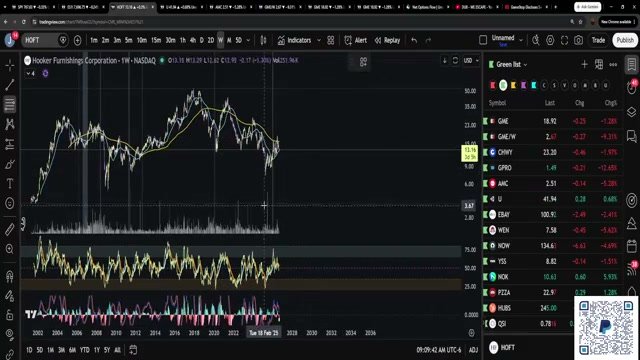Open the patterns drawing tool
The height and width of the screenshot is (360, 640).
coord(10,124)
